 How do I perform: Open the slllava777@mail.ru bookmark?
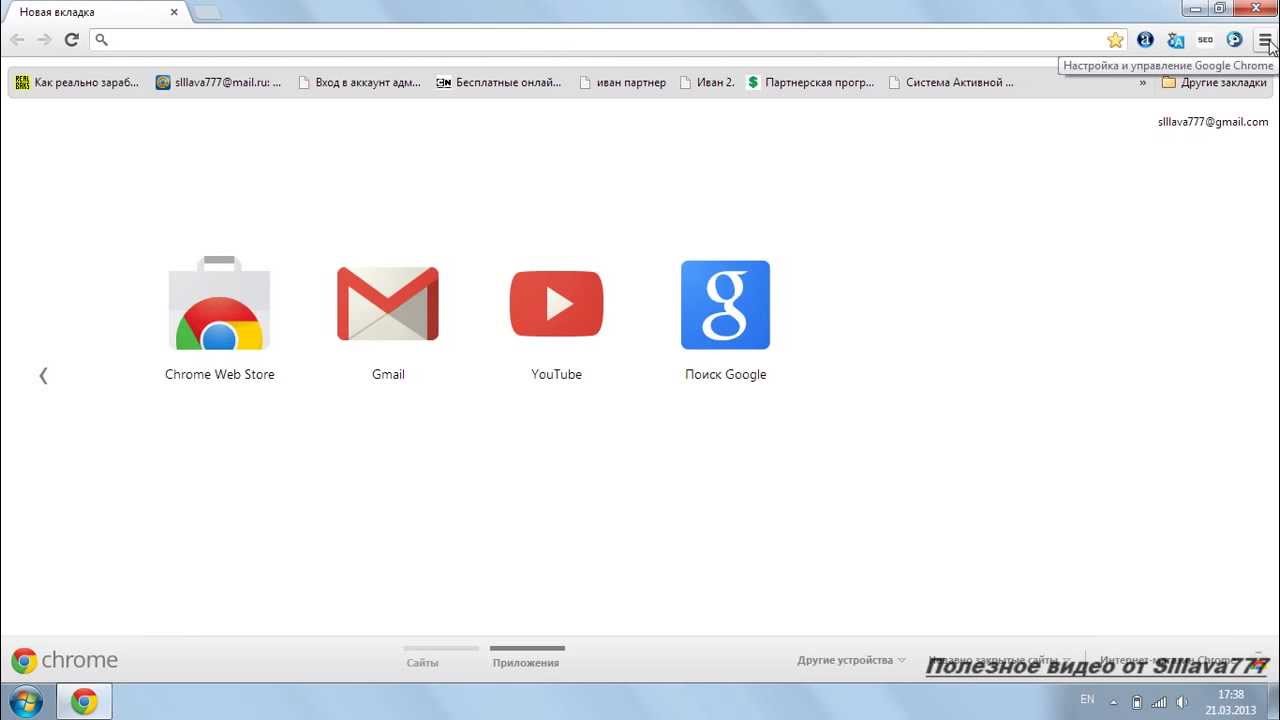click(219, 83)
